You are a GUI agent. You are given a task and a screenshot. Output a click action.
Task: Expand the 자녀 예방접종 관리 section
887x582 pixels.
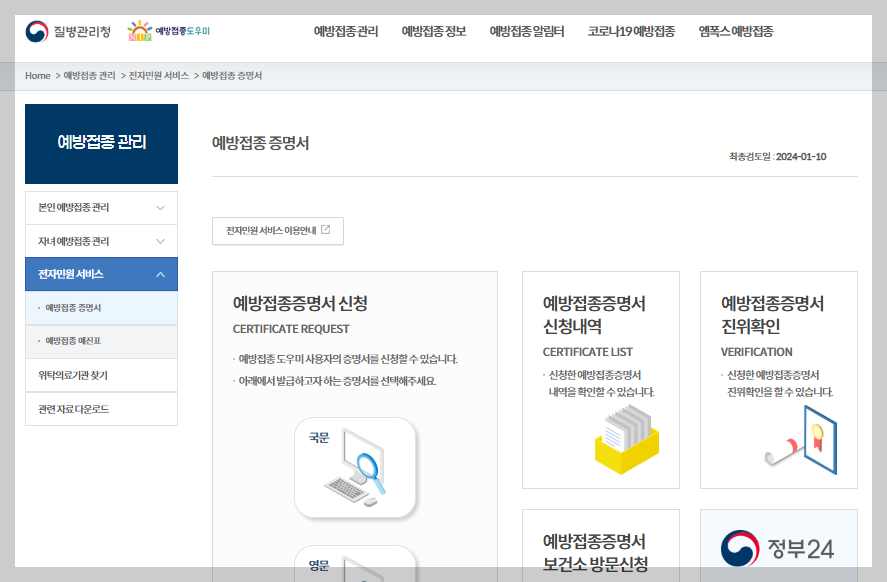[x=100, y=240]
